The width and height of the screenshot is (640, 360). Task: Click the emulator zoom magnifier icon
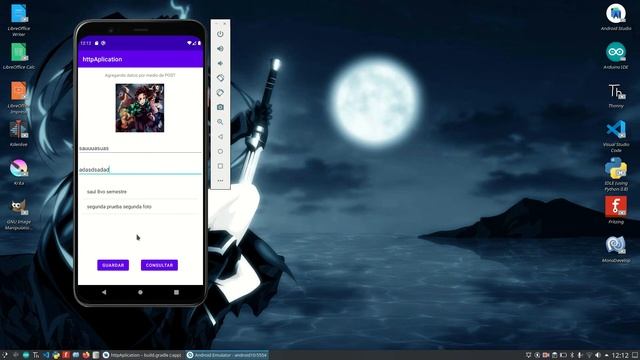tap(220, 122)
